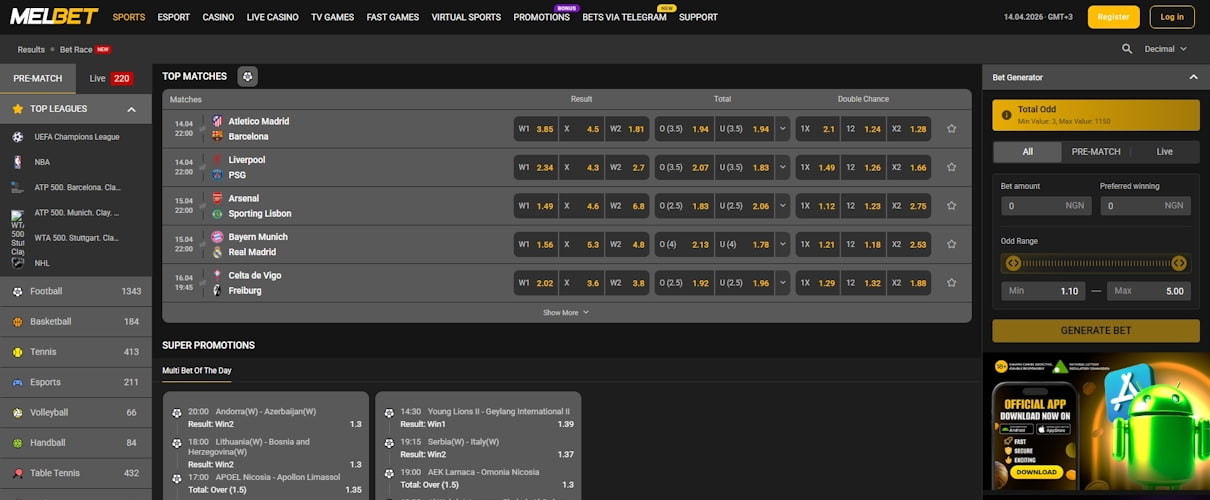
Task: Click the Register button
Action: point(1113,17)
